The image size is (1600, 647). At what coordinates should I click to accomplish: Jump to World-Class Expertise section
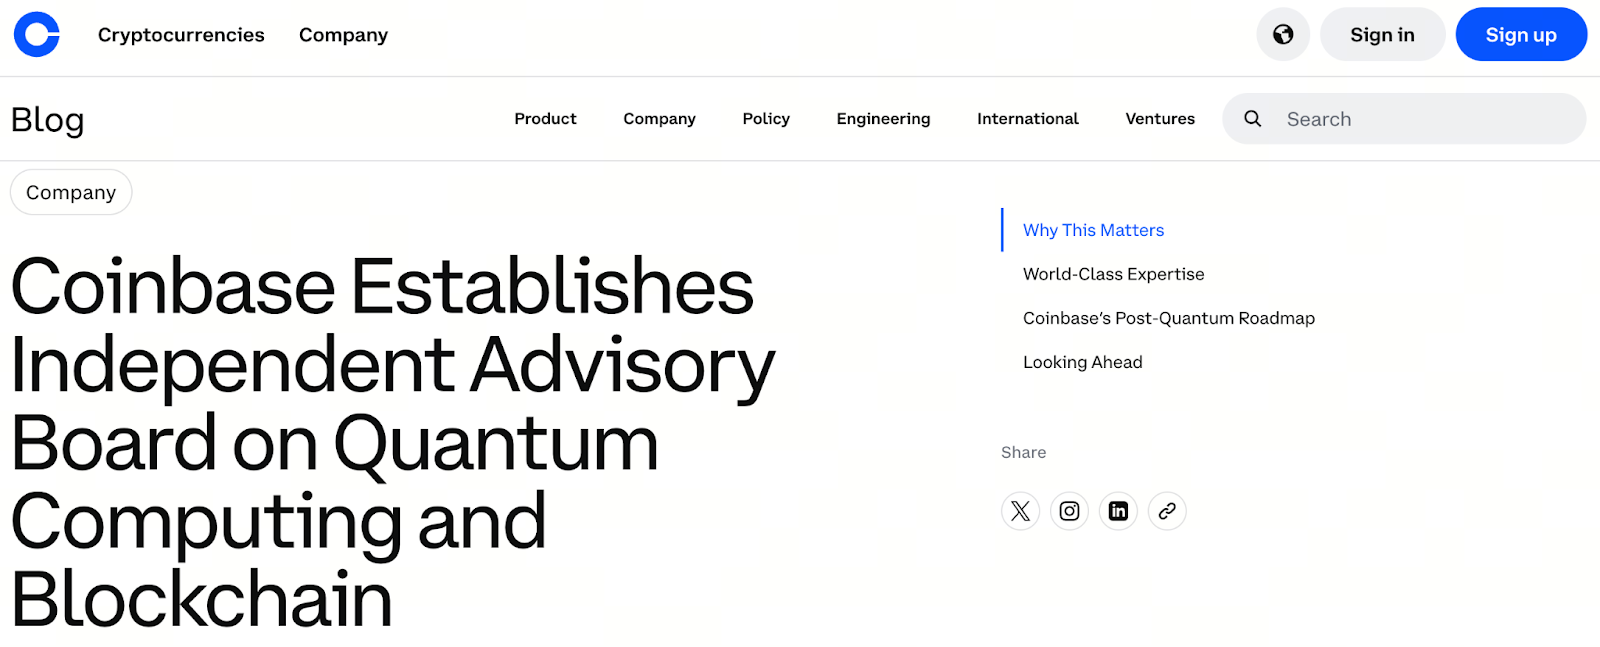(x=1113, y=274)
